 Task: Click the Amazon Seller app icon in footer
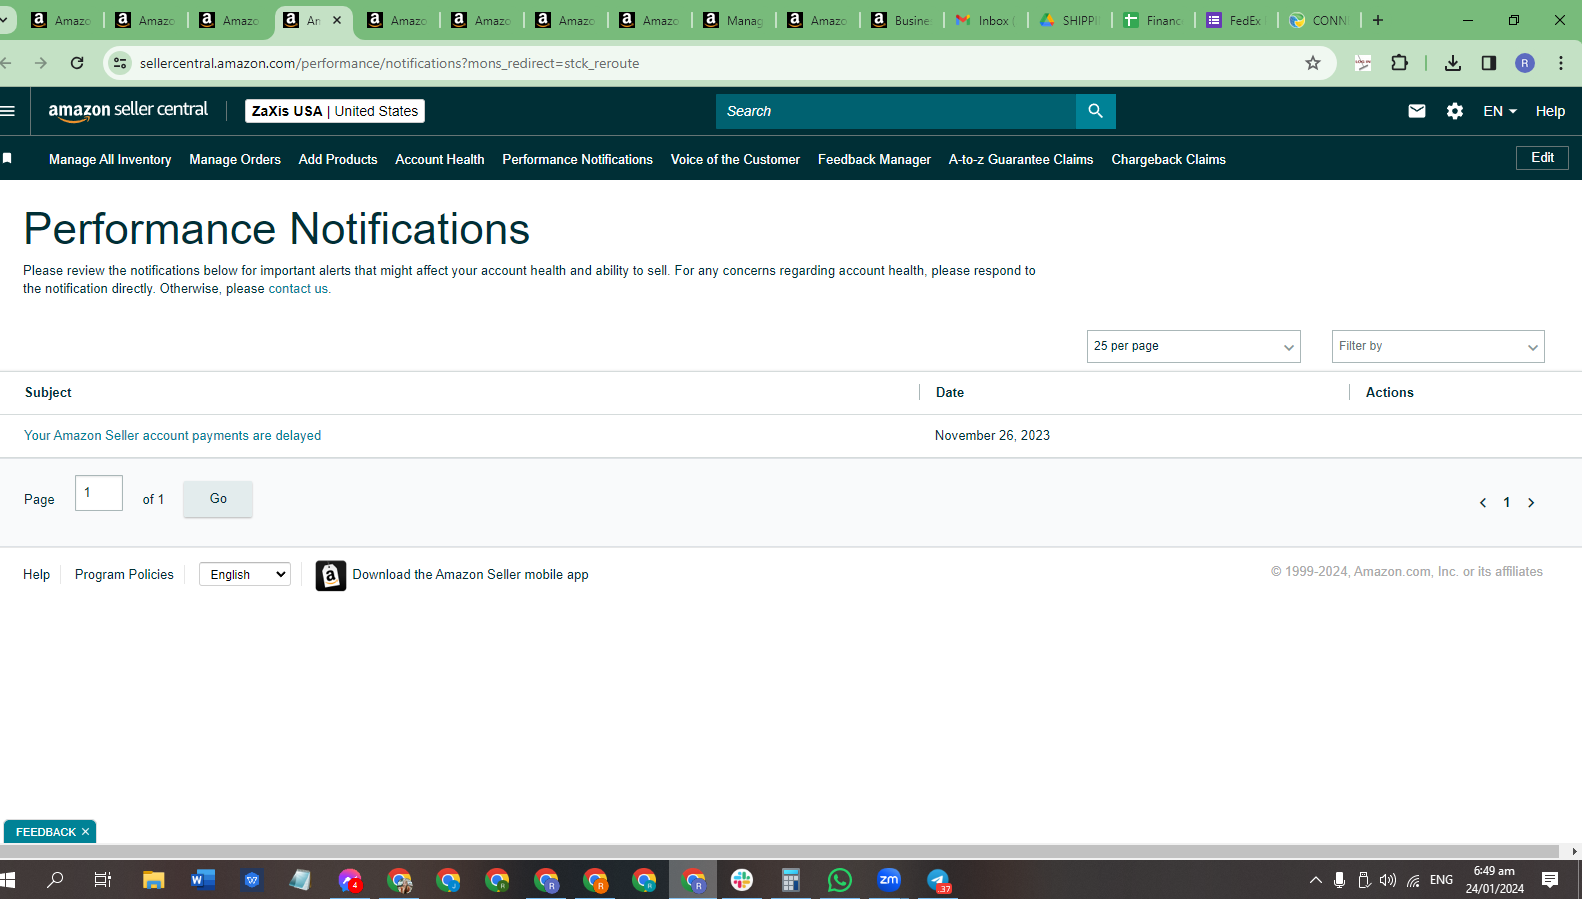(x=331, y=575)
